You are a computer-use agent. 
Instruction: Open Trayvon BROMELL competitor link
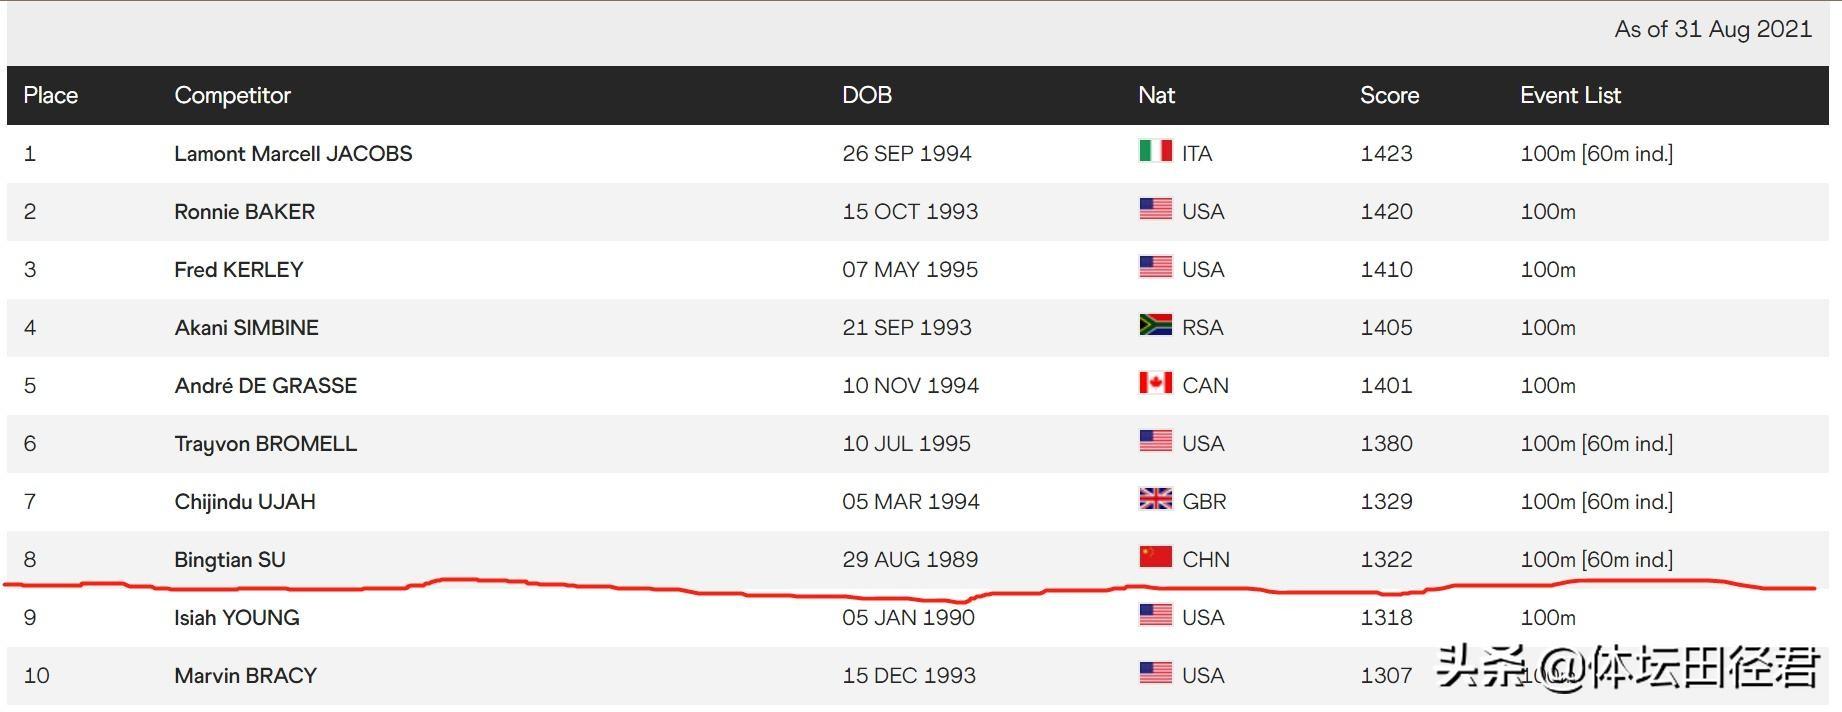[x=265, y=443]
